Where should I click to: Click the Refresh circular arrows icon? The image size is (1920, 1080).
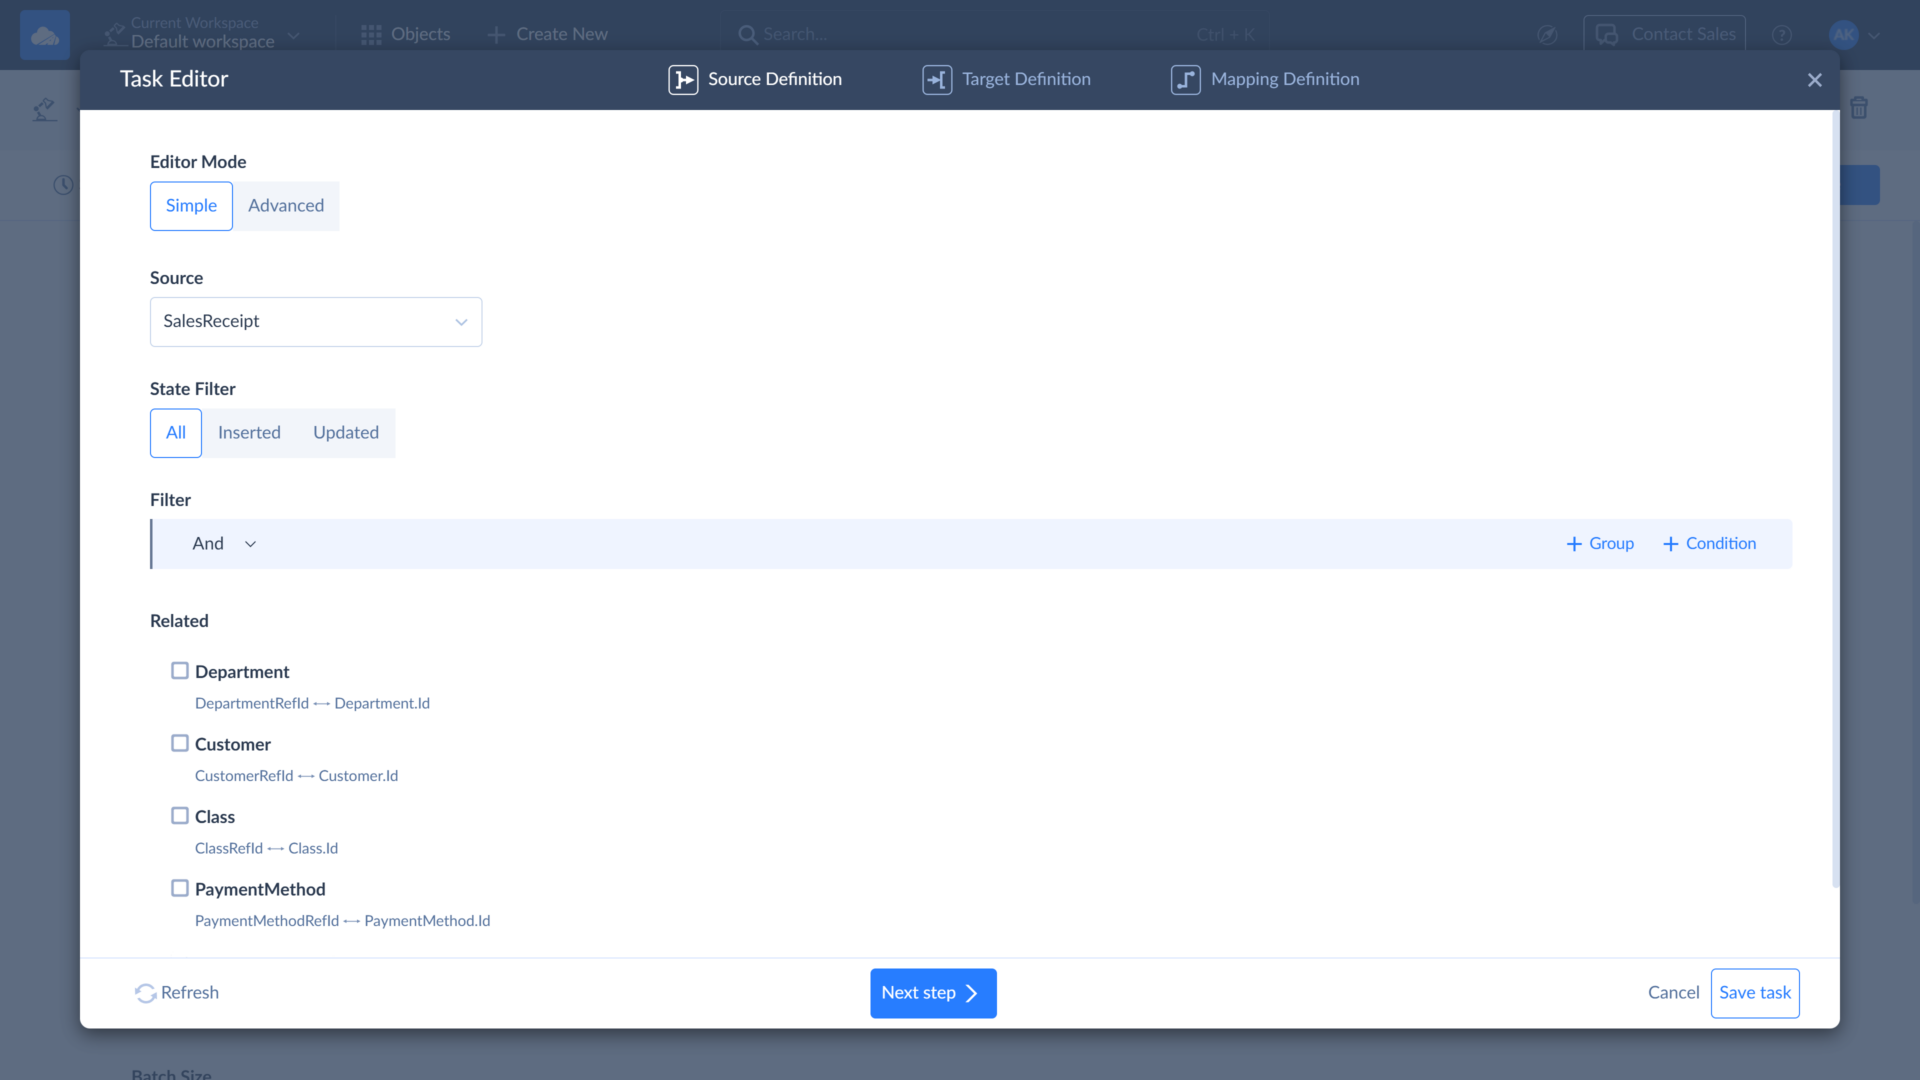(146, 993)
